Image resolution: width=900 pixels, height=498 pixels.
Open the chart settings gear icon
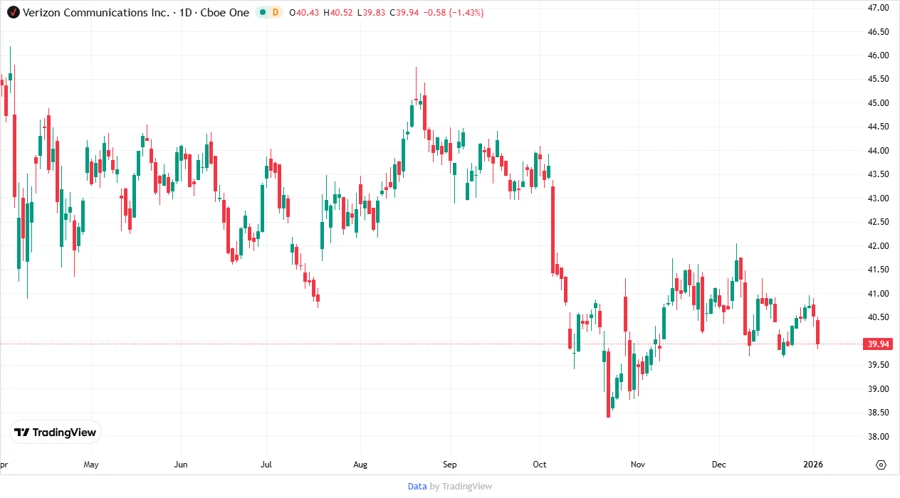[x=881, y=465]
